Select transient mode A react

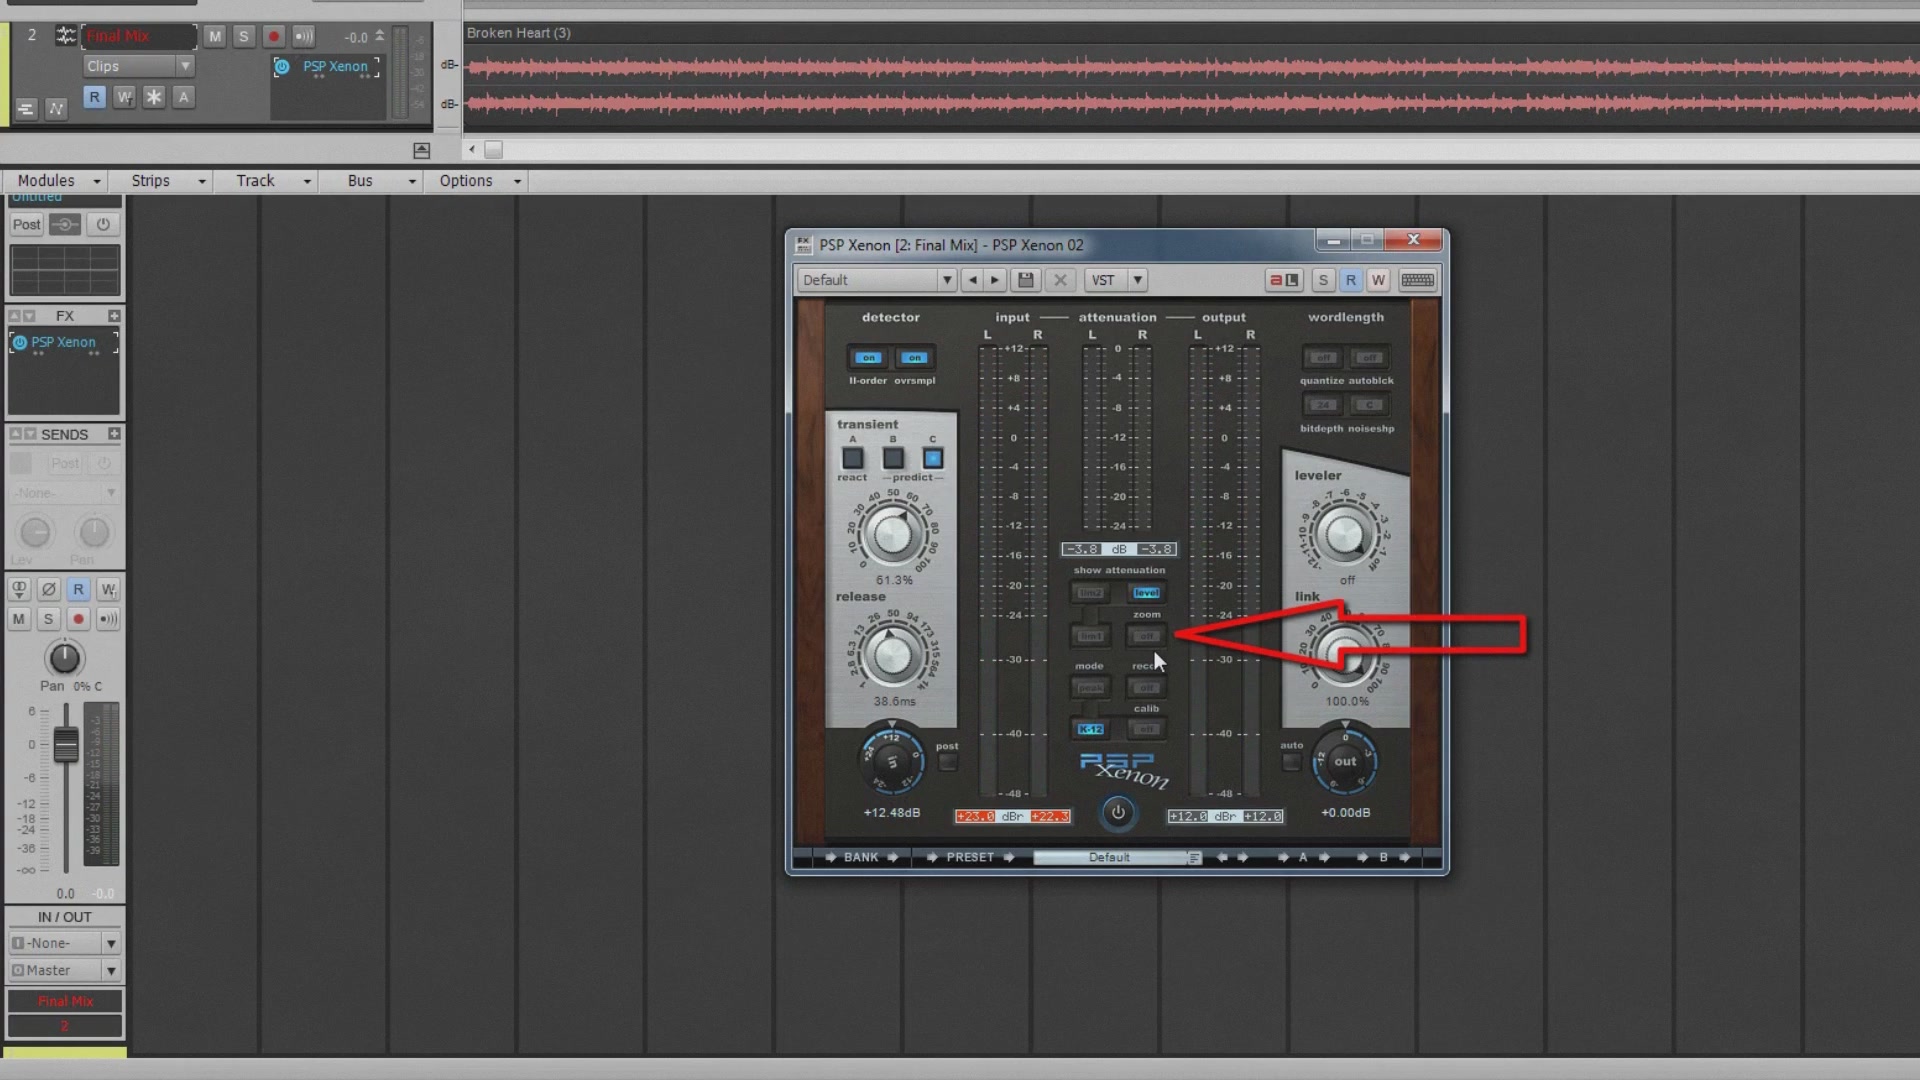(853, 458)
